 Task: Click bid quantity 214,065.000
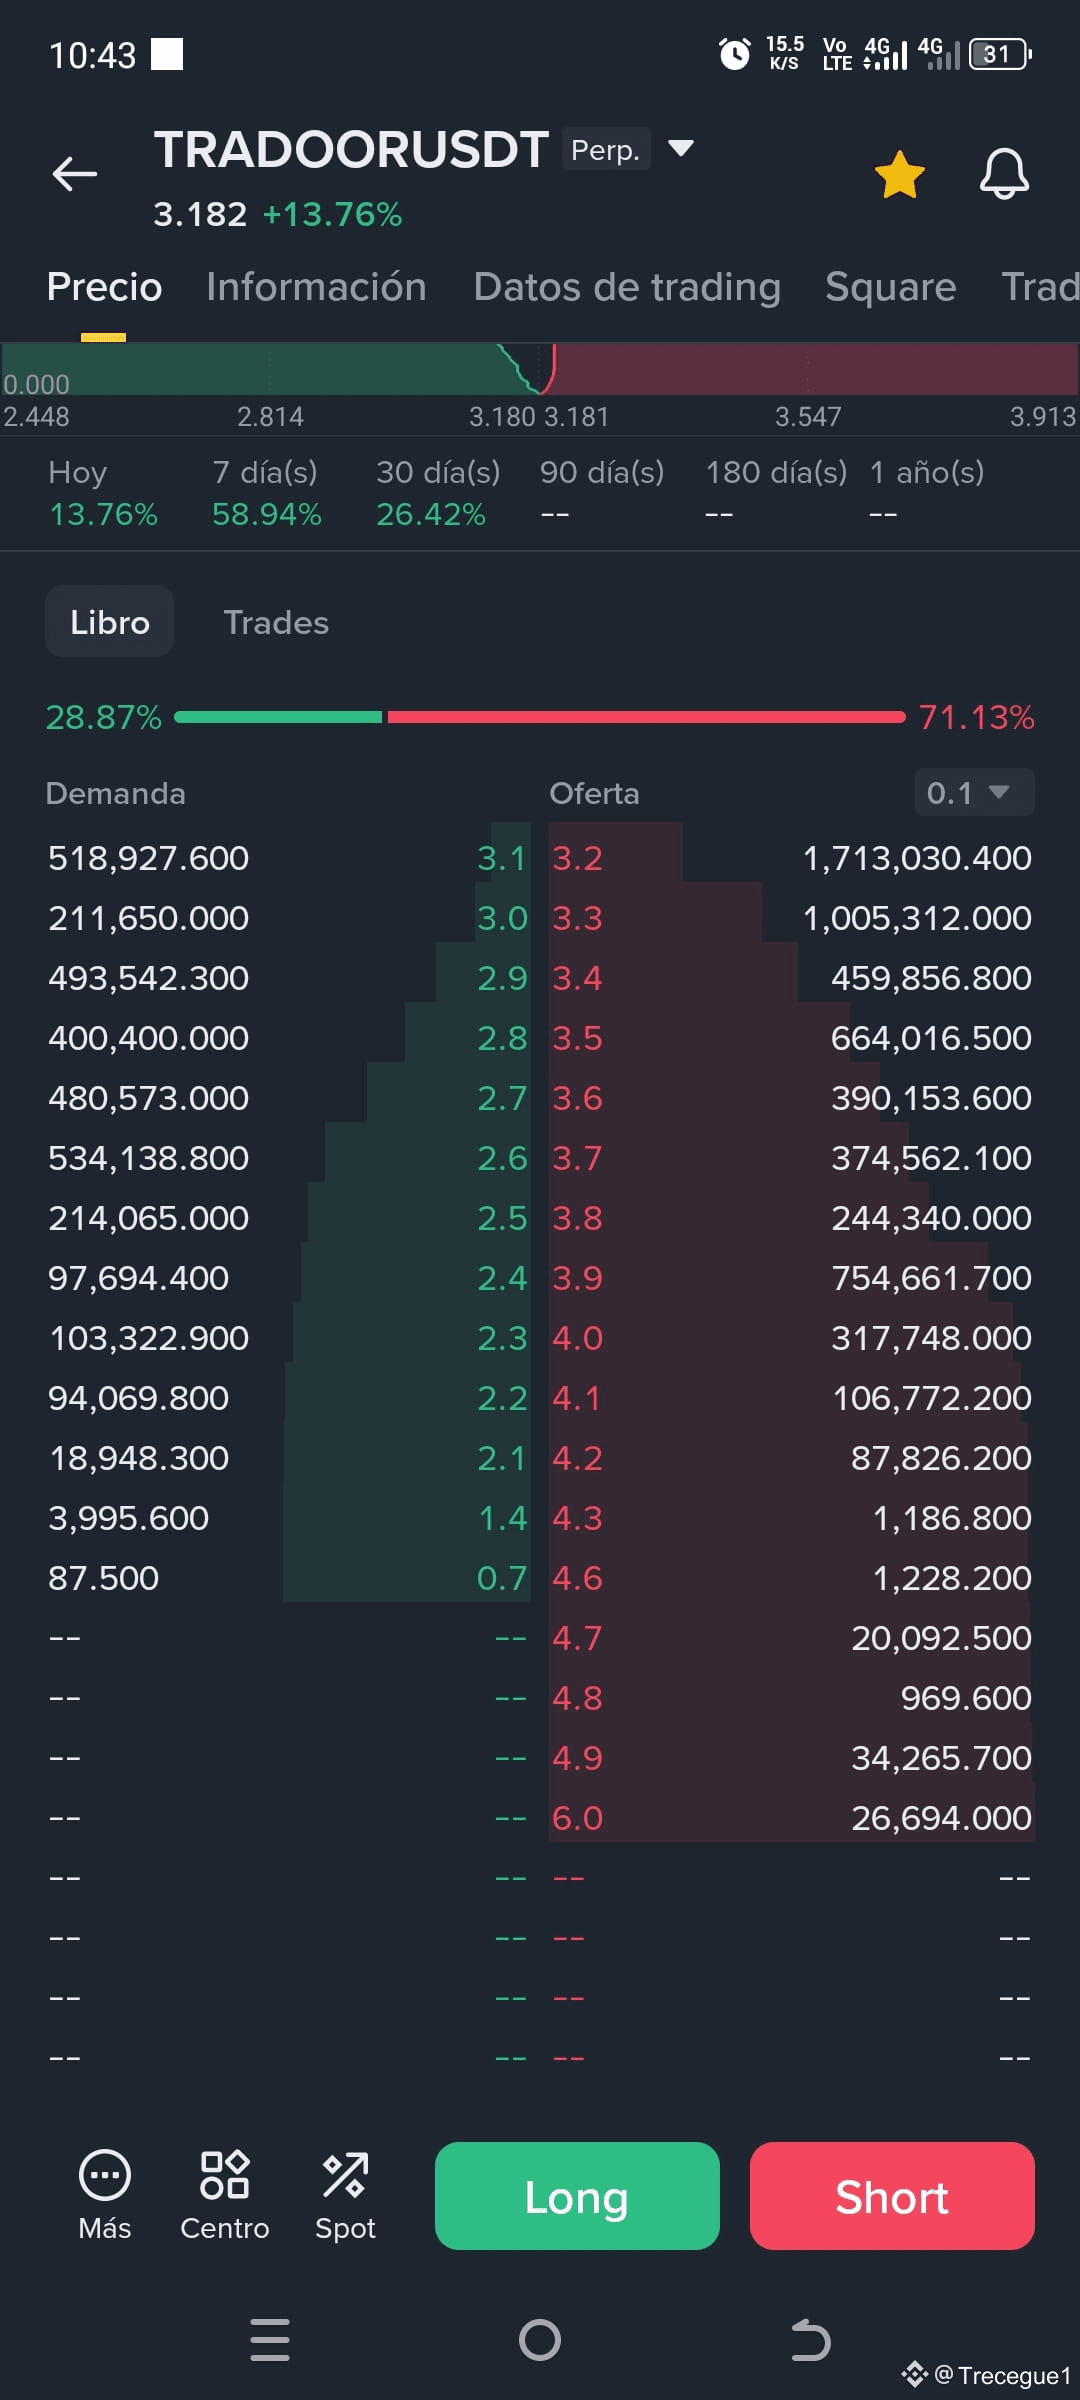click(148, 1218)
